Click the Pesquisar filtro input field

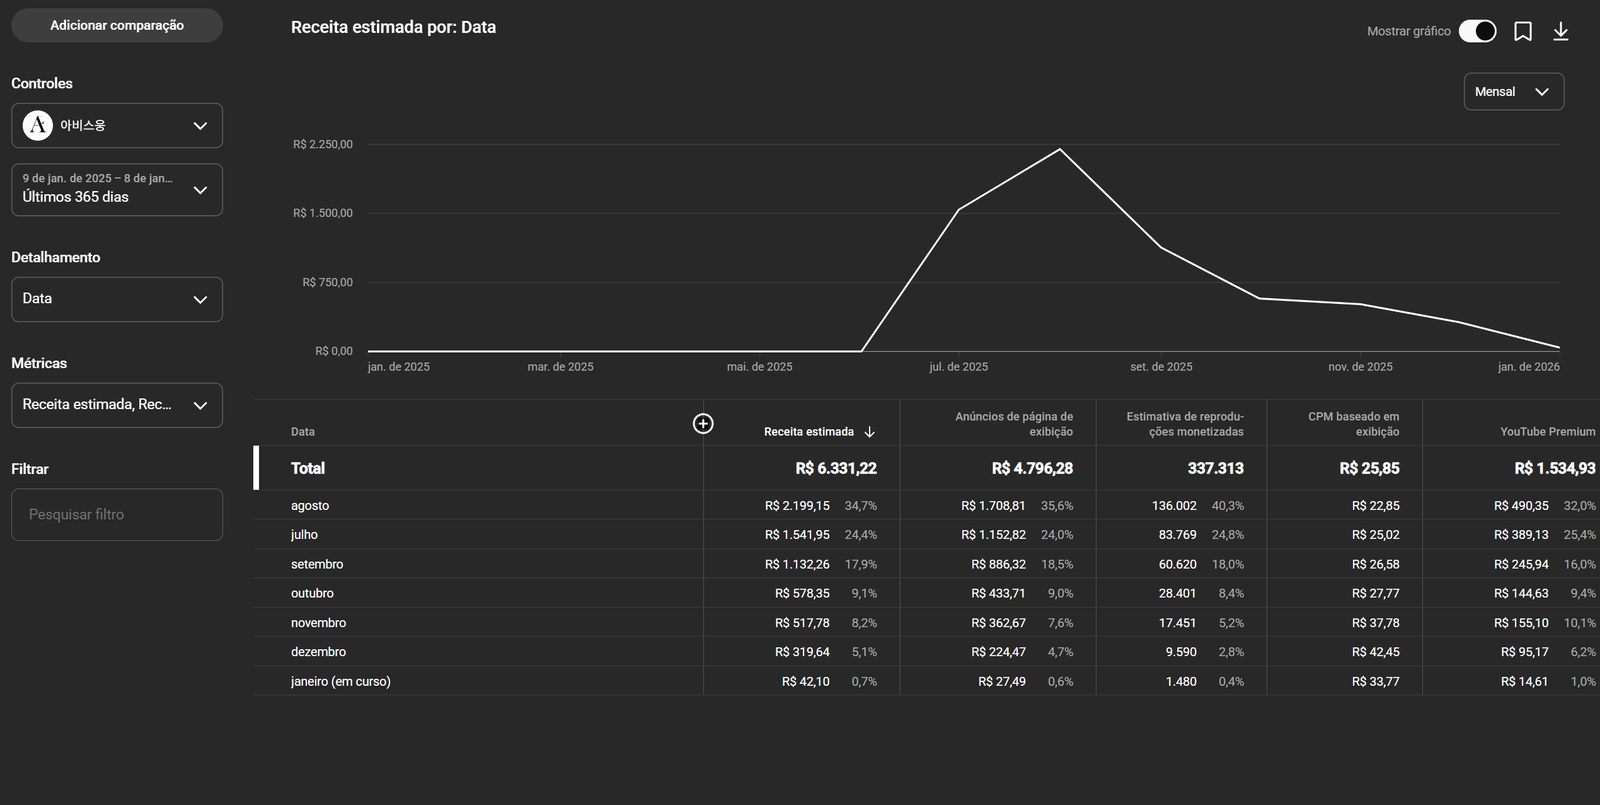[117, 515]
